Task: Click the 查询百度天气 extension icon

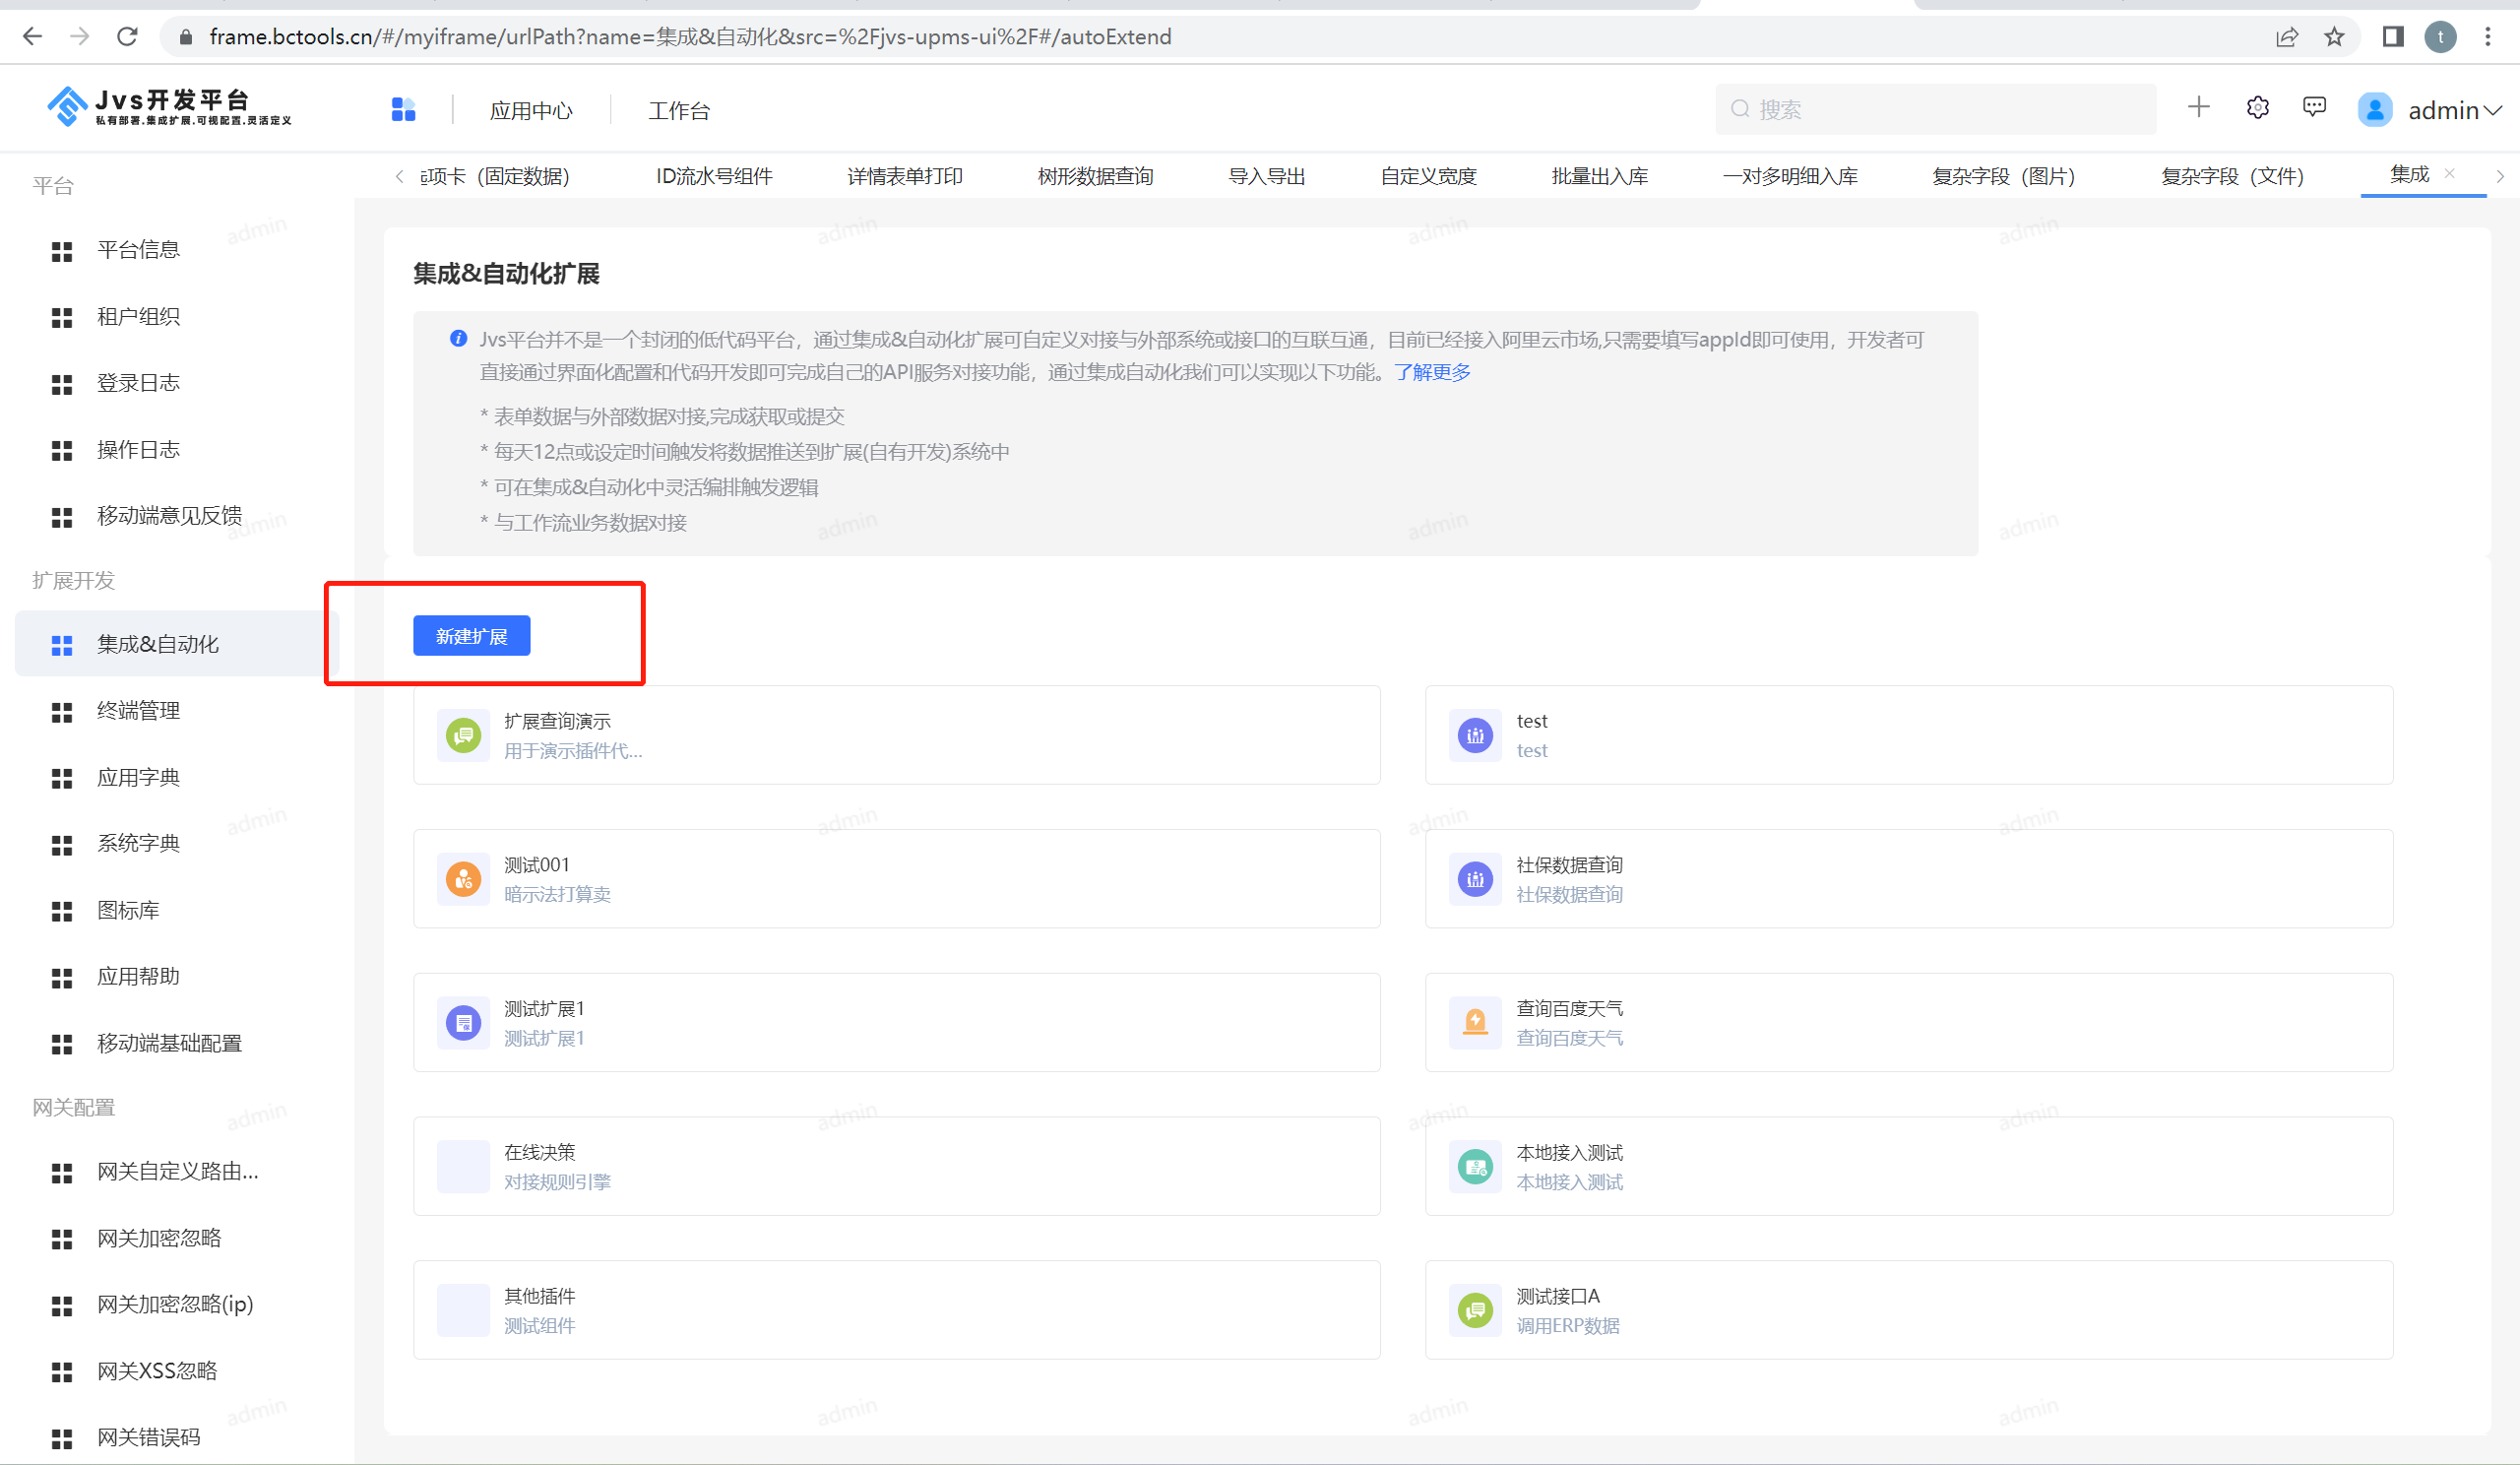Action: tap(1475, 1022)
